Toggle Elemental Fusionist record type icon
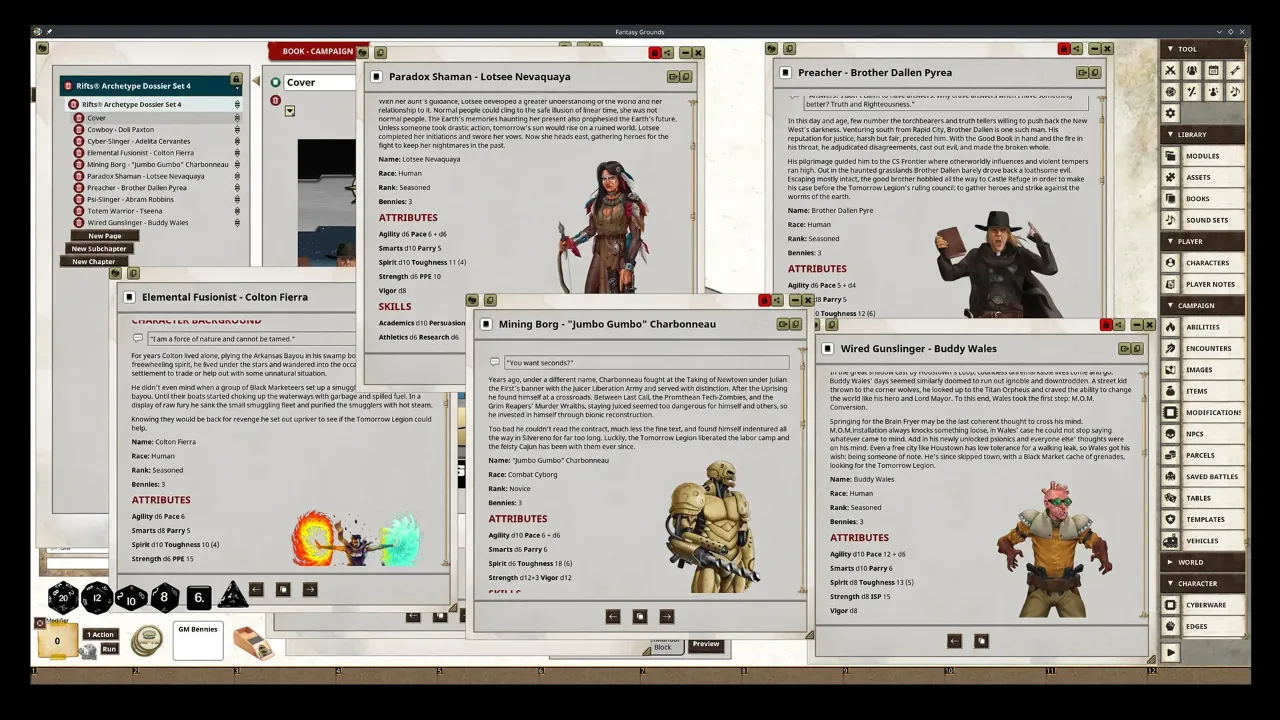The image size is (1280, 720). (x=129, y=297)
